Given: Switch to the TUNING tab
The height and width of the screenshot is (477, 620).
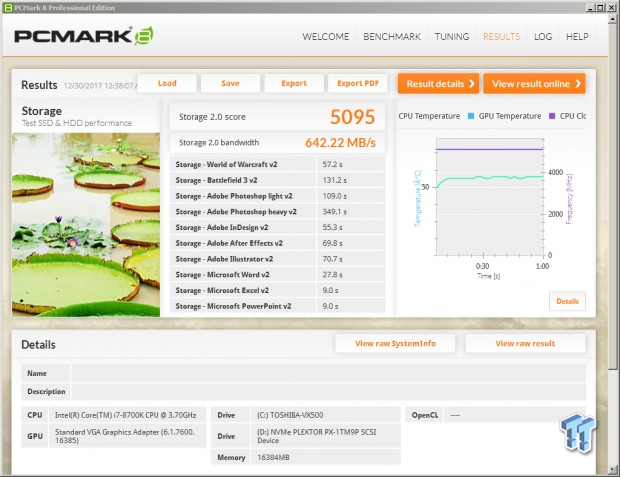Looking at the screenshot, I should (452, 37).
